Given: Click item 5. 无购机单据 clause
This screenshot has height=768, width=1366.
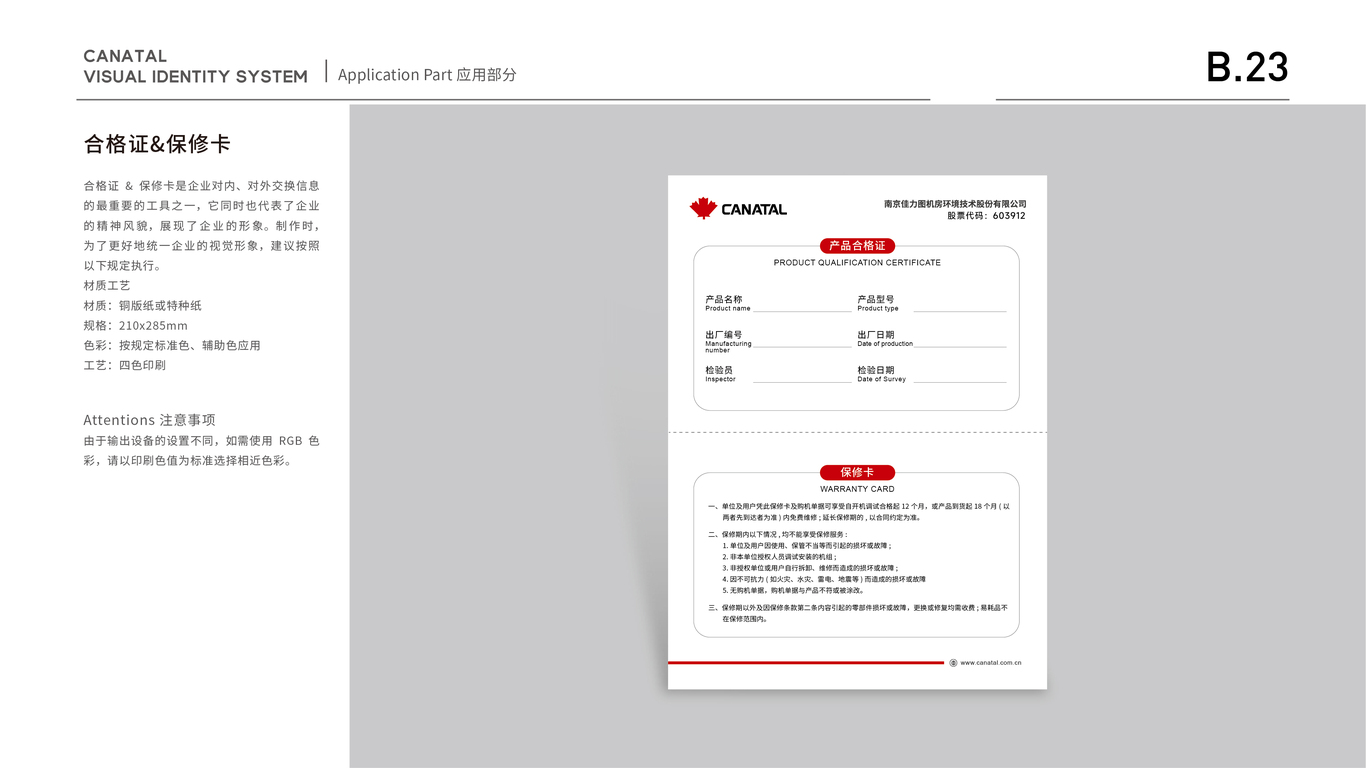Looking at the screenshot, I should pyautogui.click(x=793, y=590).
